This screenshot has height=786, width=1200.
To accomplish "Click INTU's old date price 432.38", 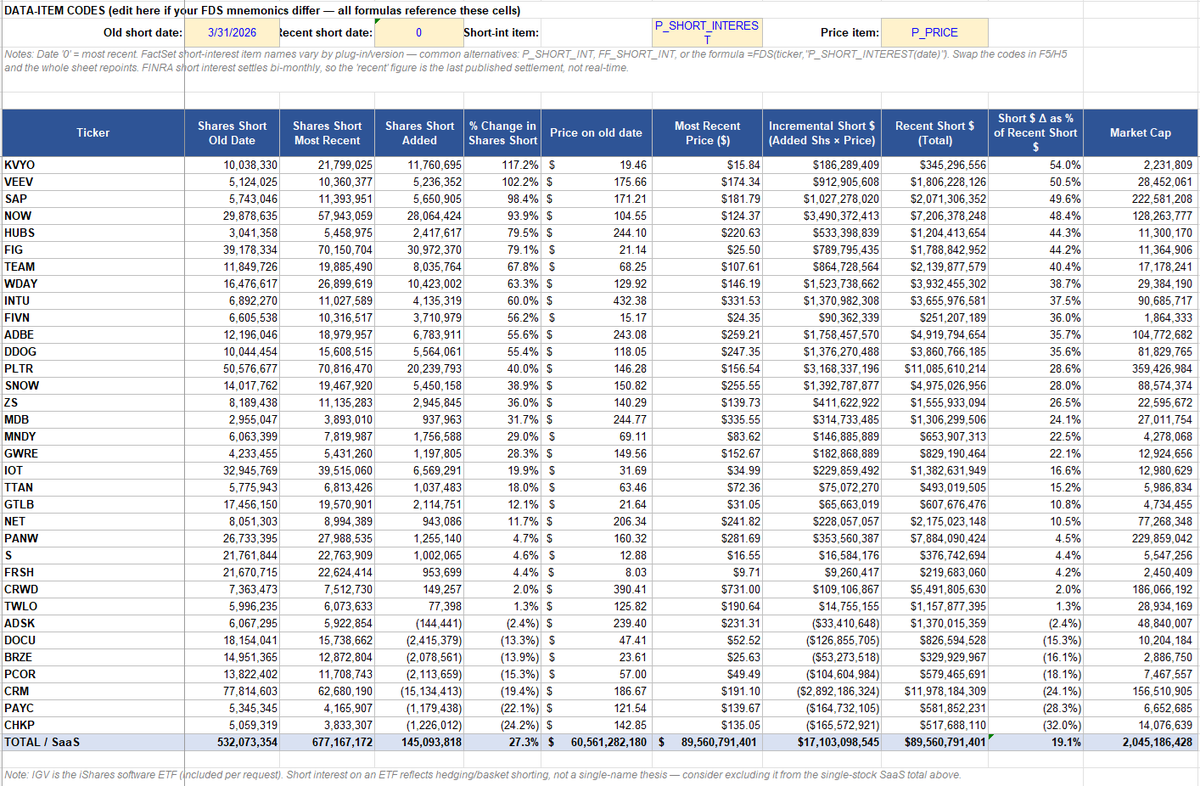I will pos(596,301).
